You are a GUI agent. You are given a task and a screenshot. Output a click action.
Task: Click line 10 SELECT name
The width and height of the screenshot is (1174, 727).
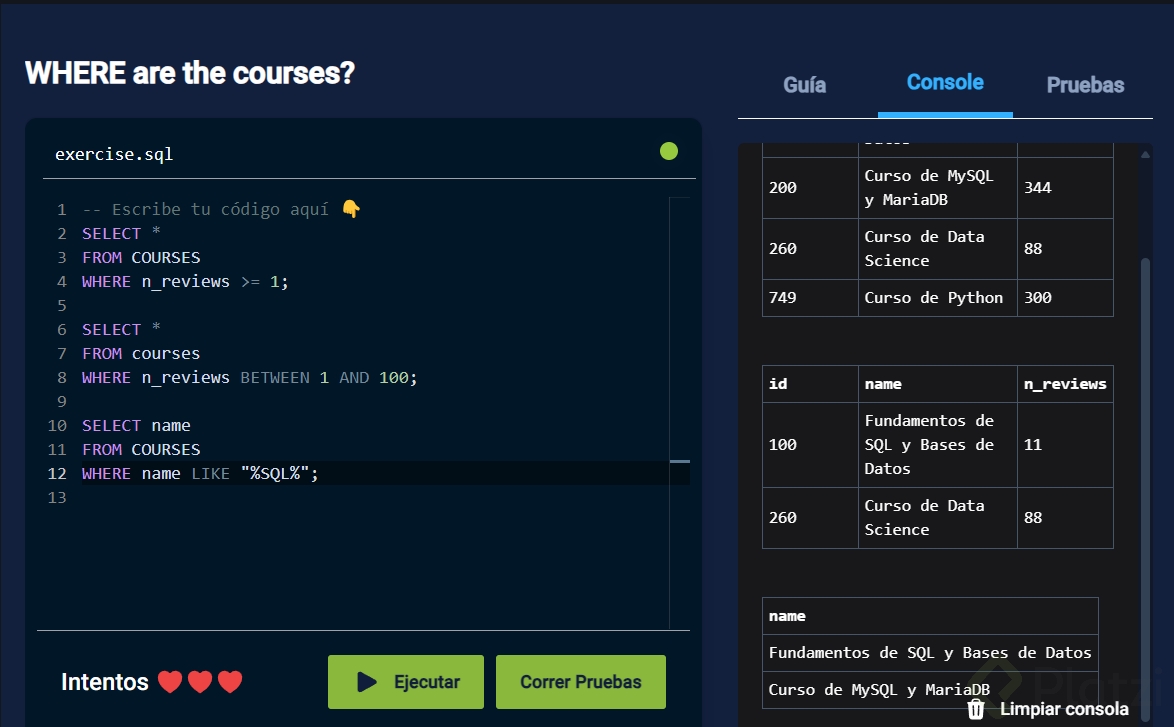tap(136, 425)
